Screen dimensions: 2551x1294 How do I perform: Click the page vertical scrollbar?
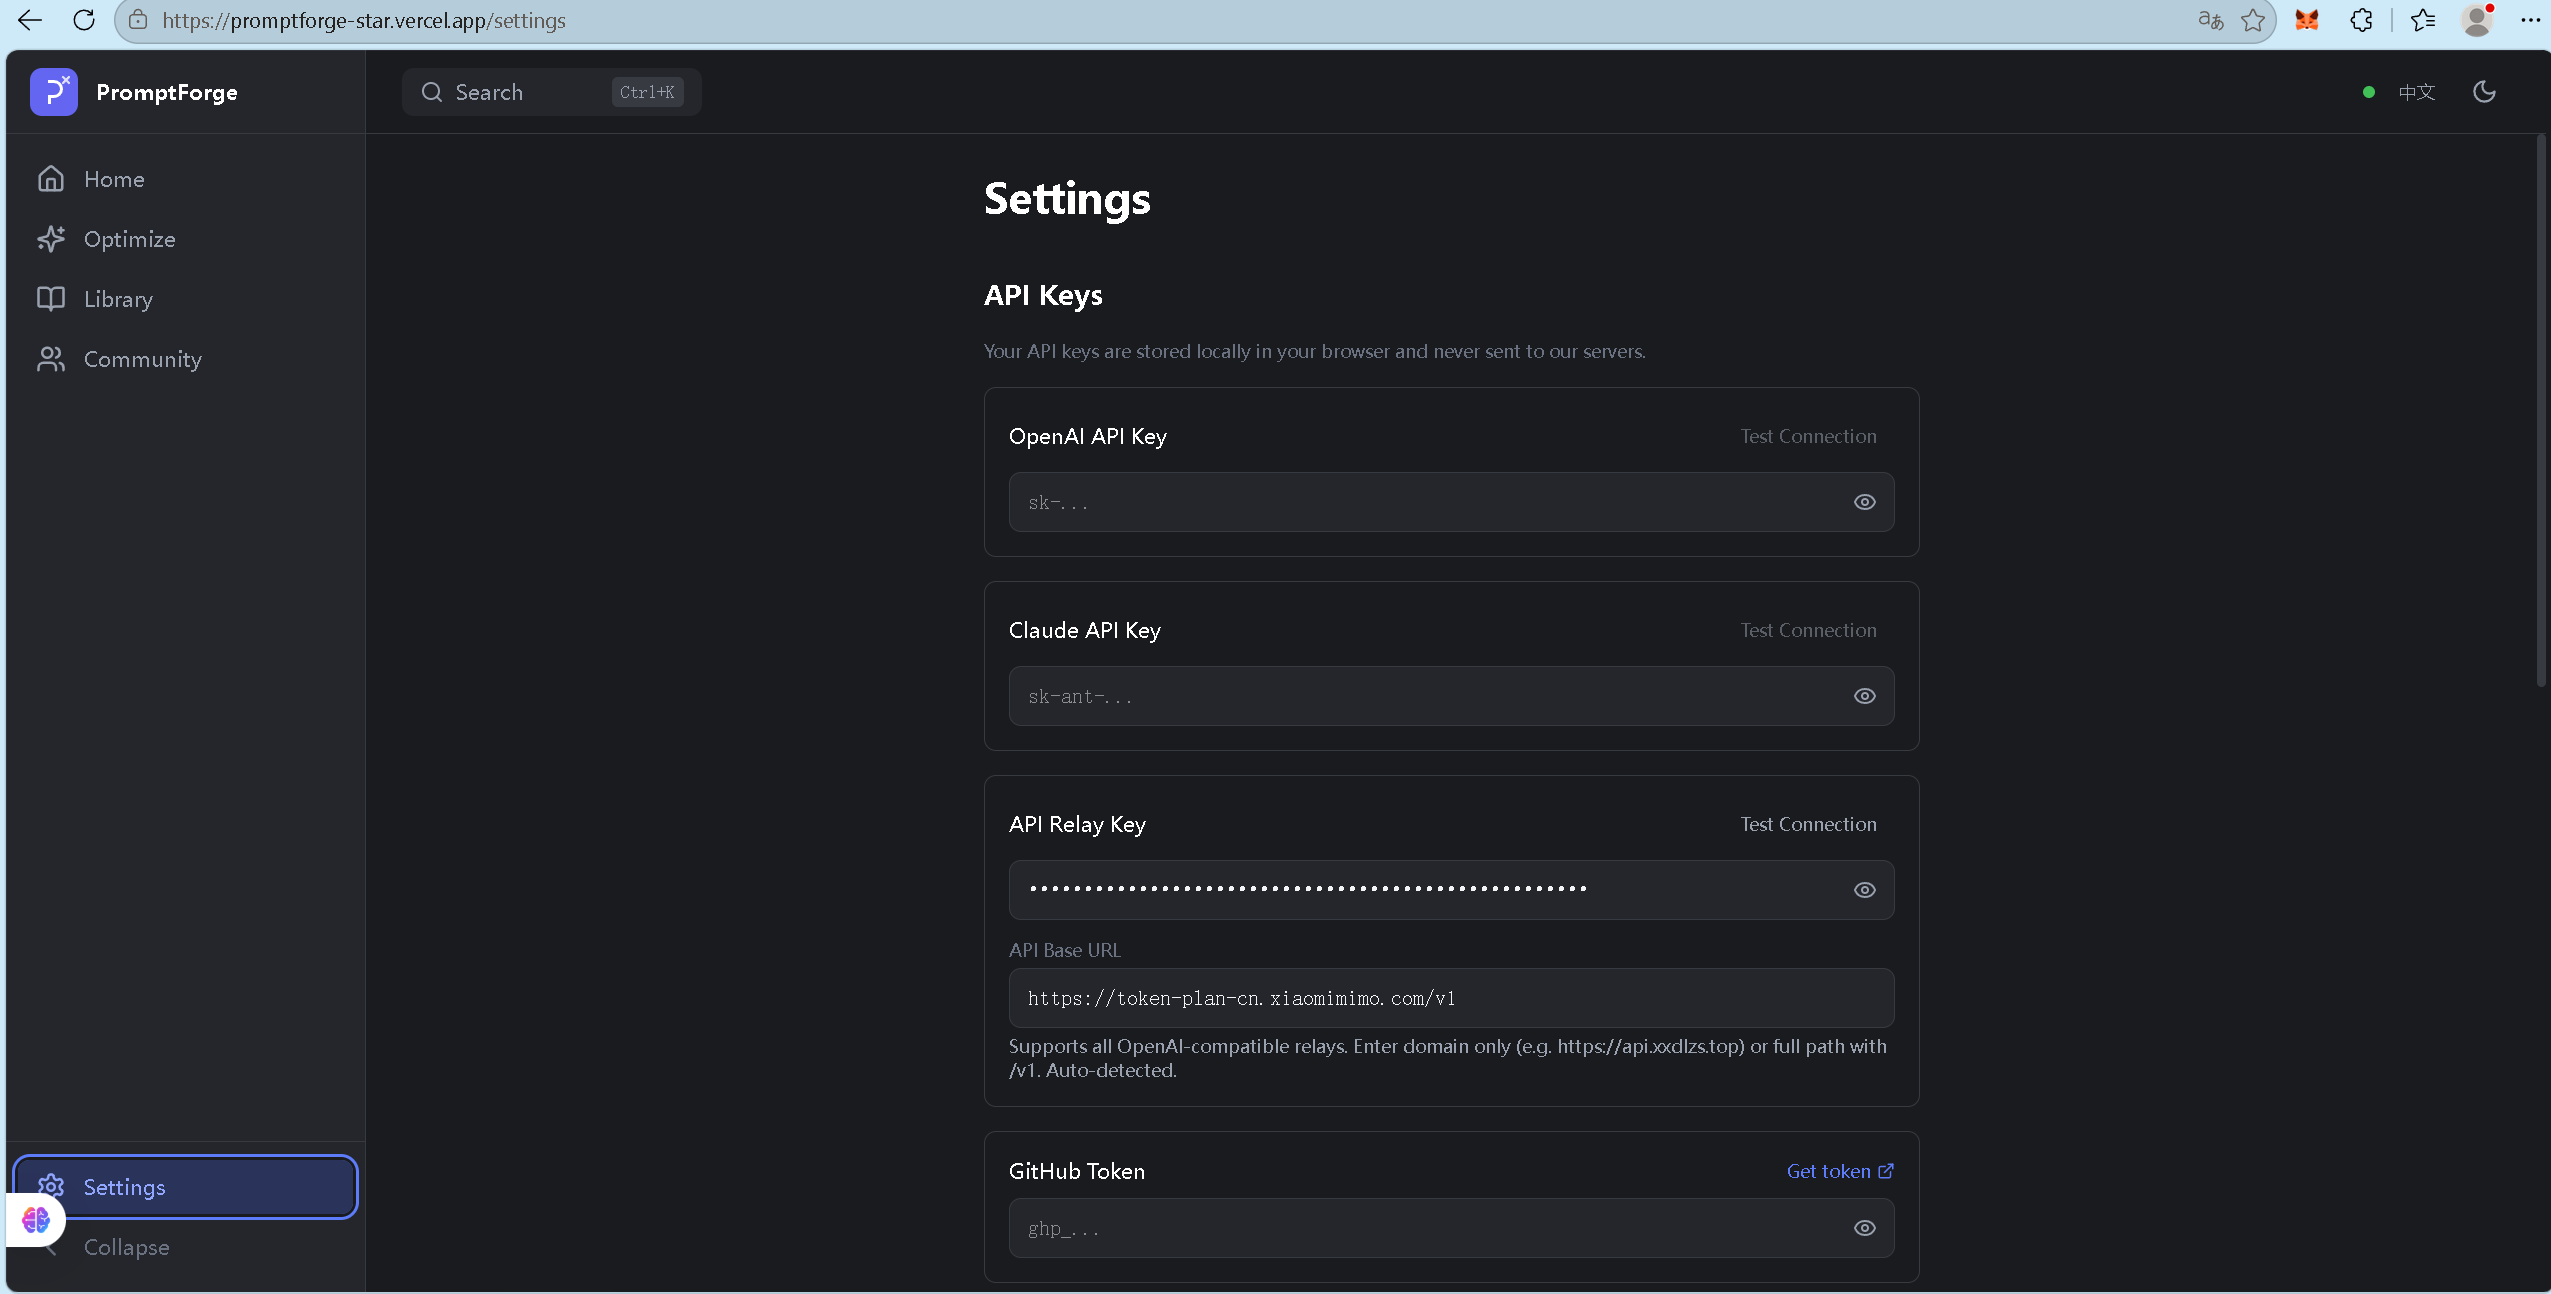(x=2541, y=412)
